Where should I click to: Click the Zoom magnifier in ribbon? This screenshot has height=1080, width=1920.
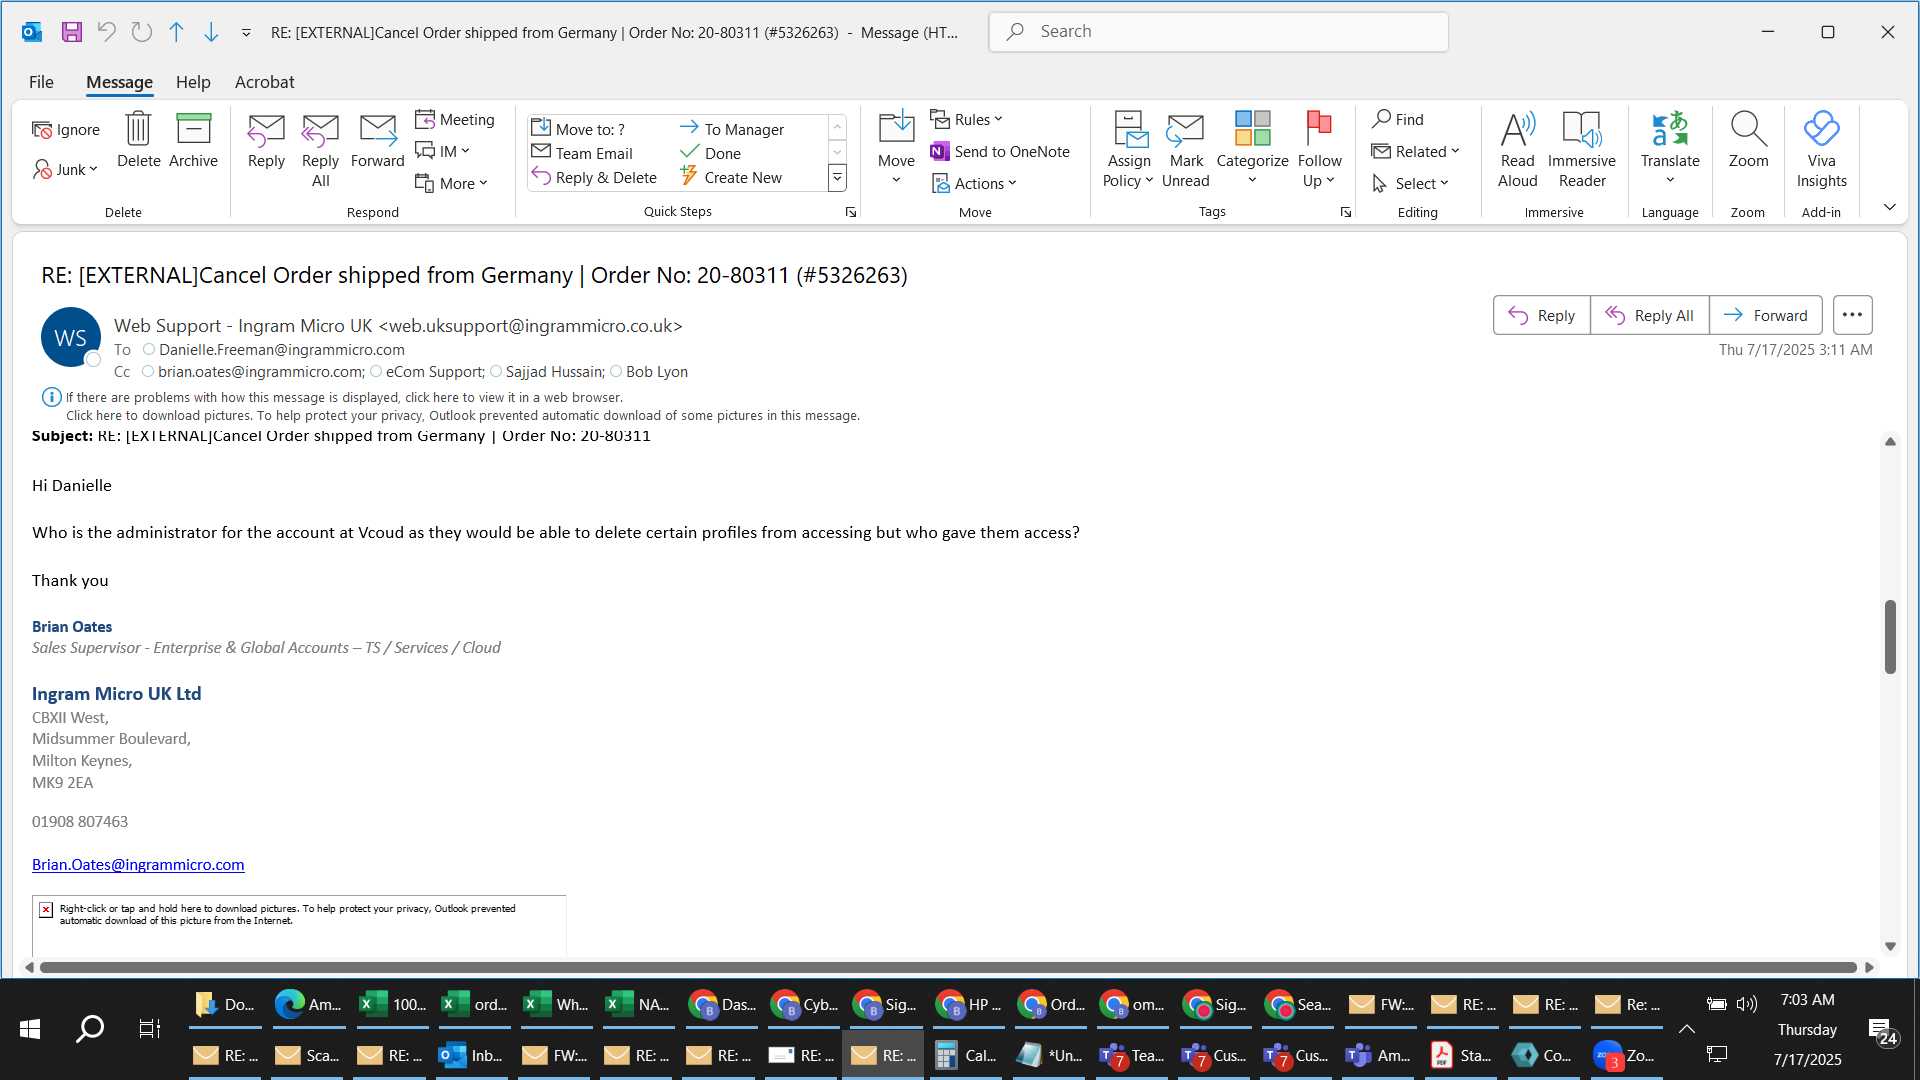pos(1748,140)
